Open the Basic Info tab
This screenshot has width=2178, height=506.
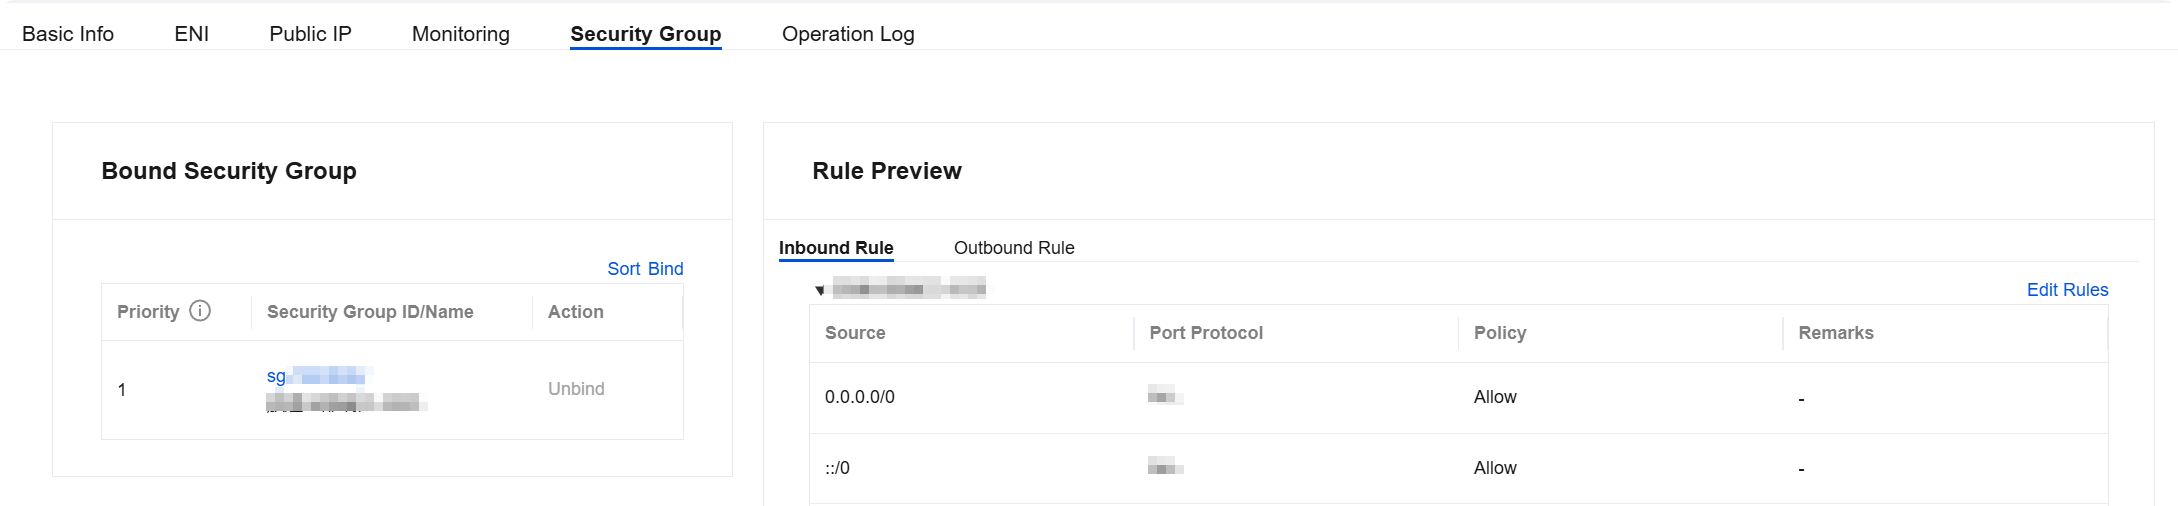tap(68, 34)
